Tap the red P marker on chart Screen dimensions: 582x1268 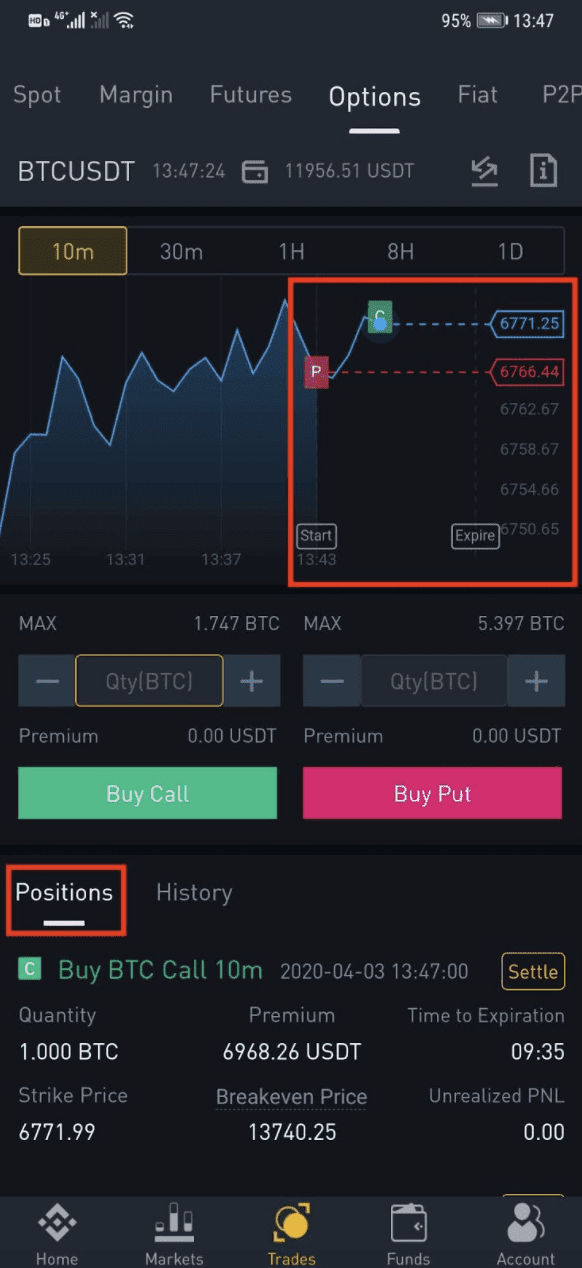click(x=316, y=372)
